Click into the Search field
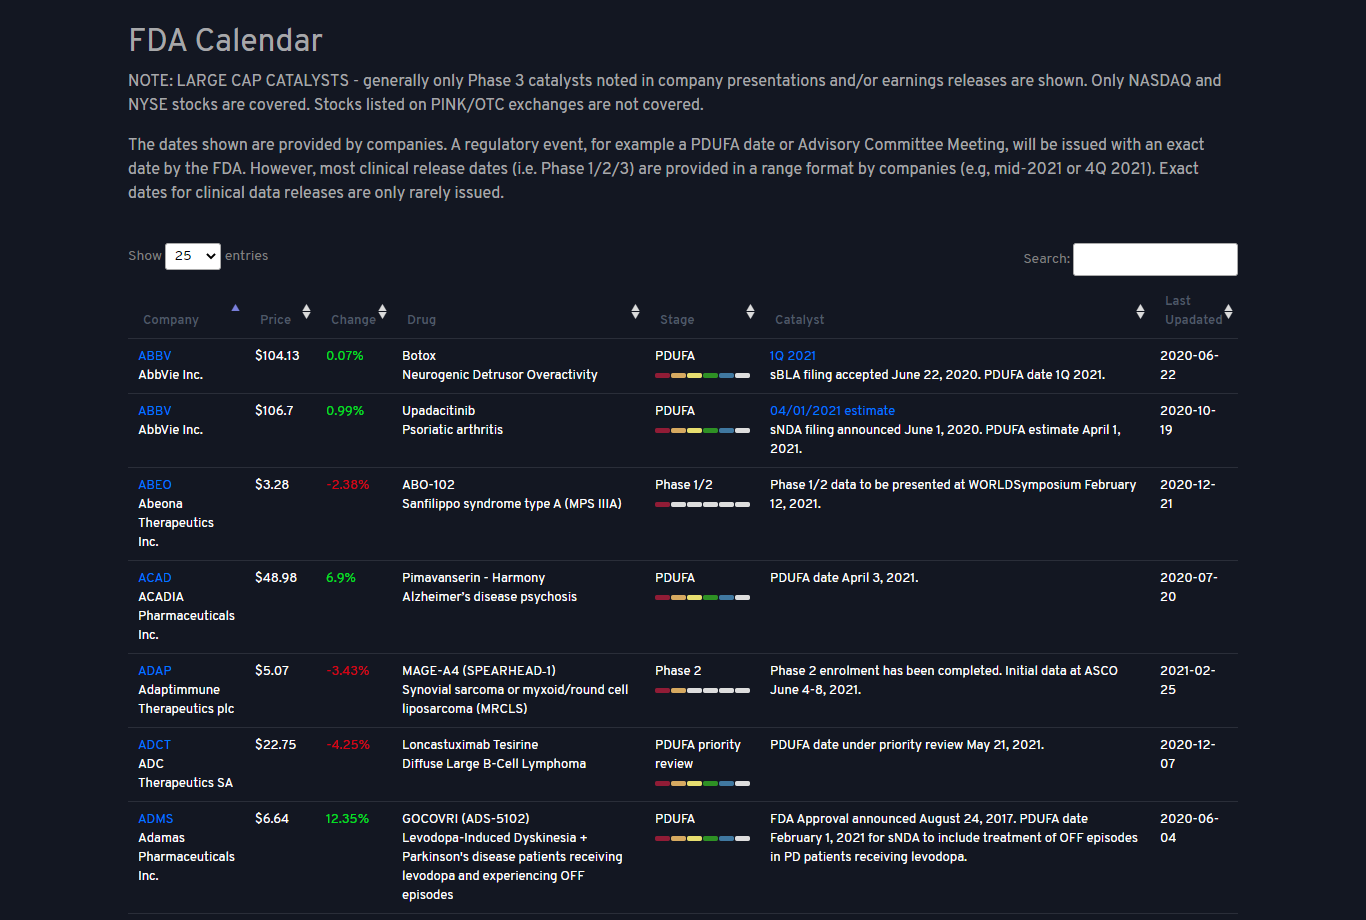 pos(1155,259)
